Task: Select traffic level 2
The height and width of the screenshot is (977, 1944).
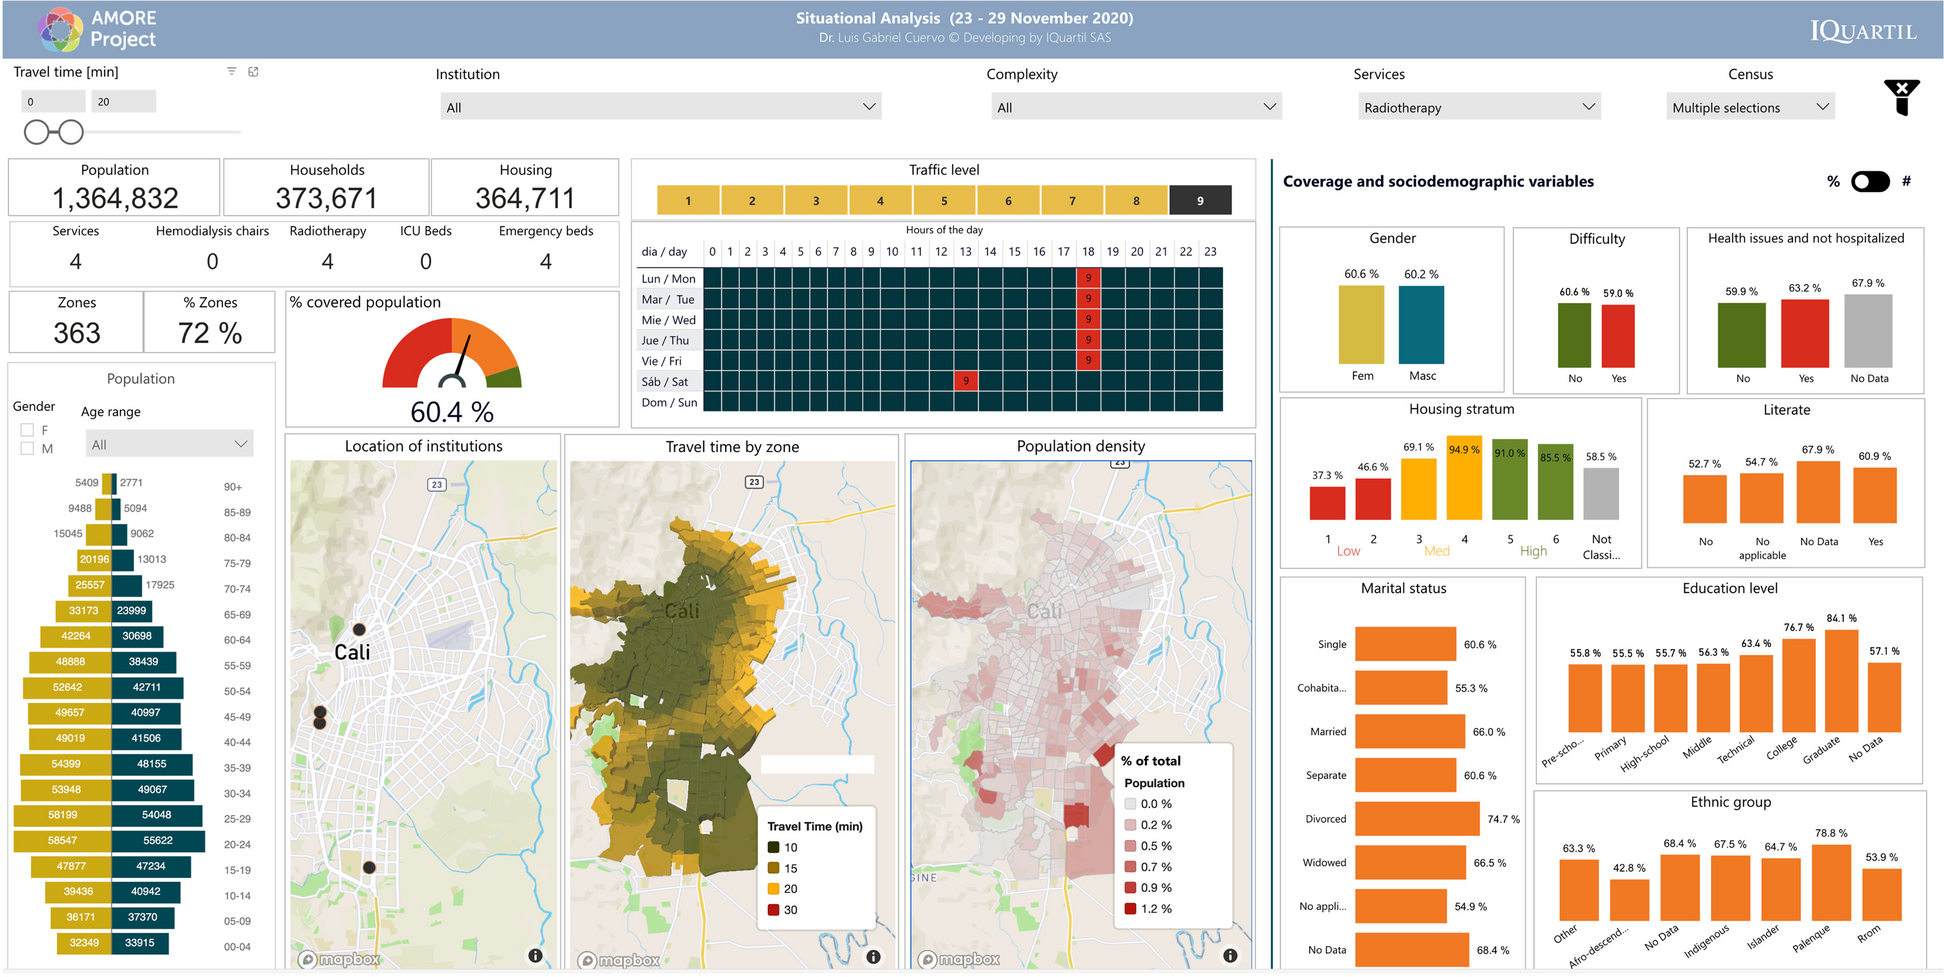Action: pyautogui.click(x=752, y=201)
